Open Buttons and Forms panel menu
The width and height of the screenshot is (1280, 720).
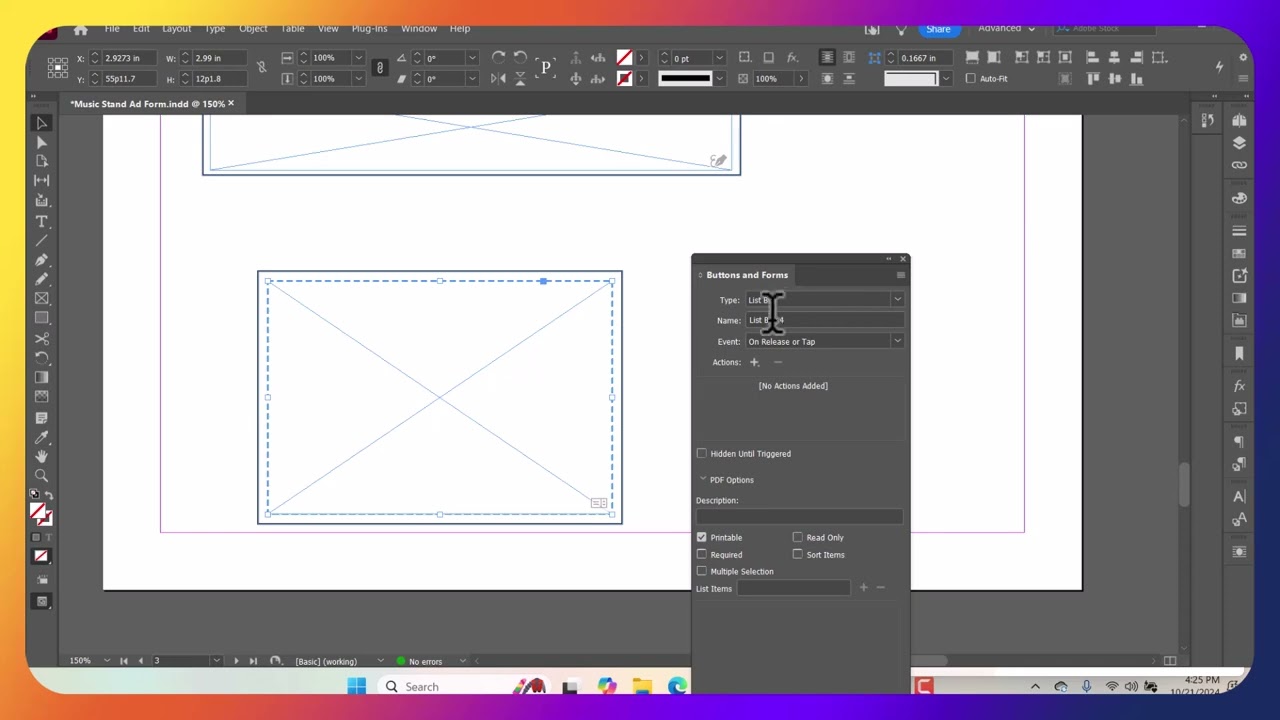point(901,275)
